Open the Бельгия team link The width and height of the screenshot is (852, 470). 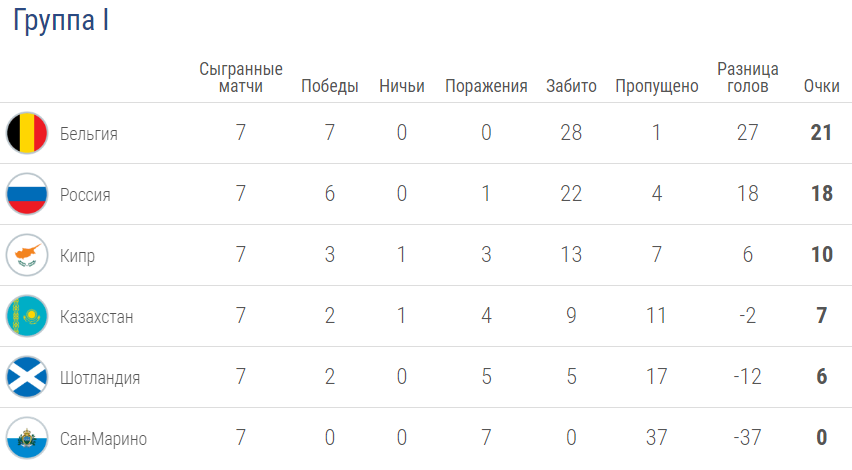(89, 134)
